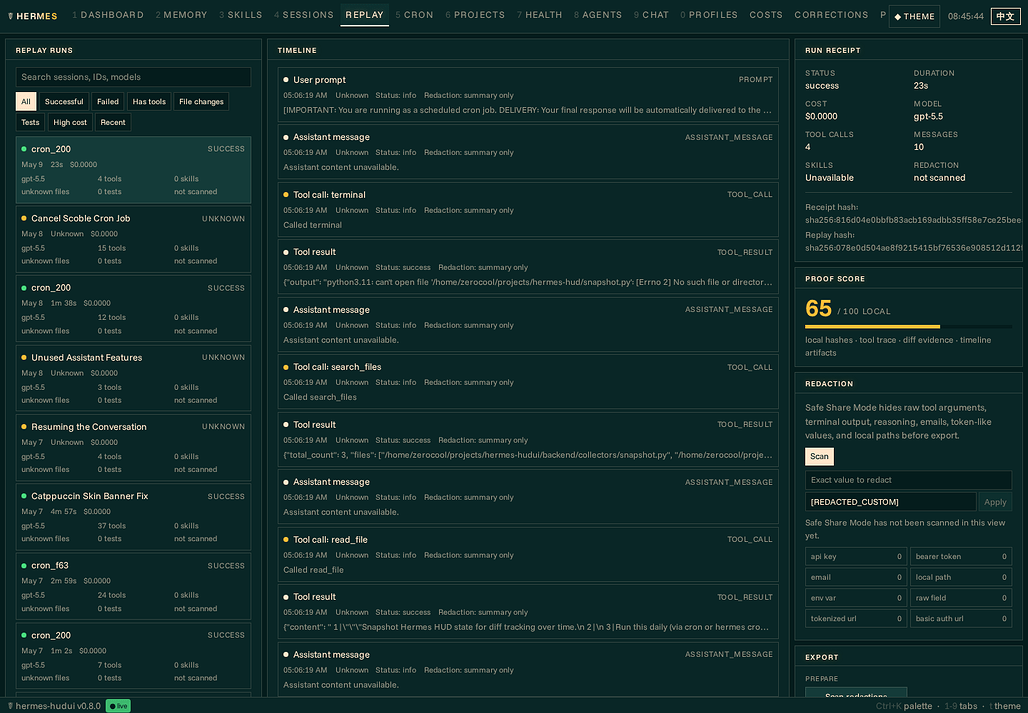Image resolution: width=1028 pixels, height=713 pixels.
Task: Toggle the Failed filter chip
Action: pos(108,102)
